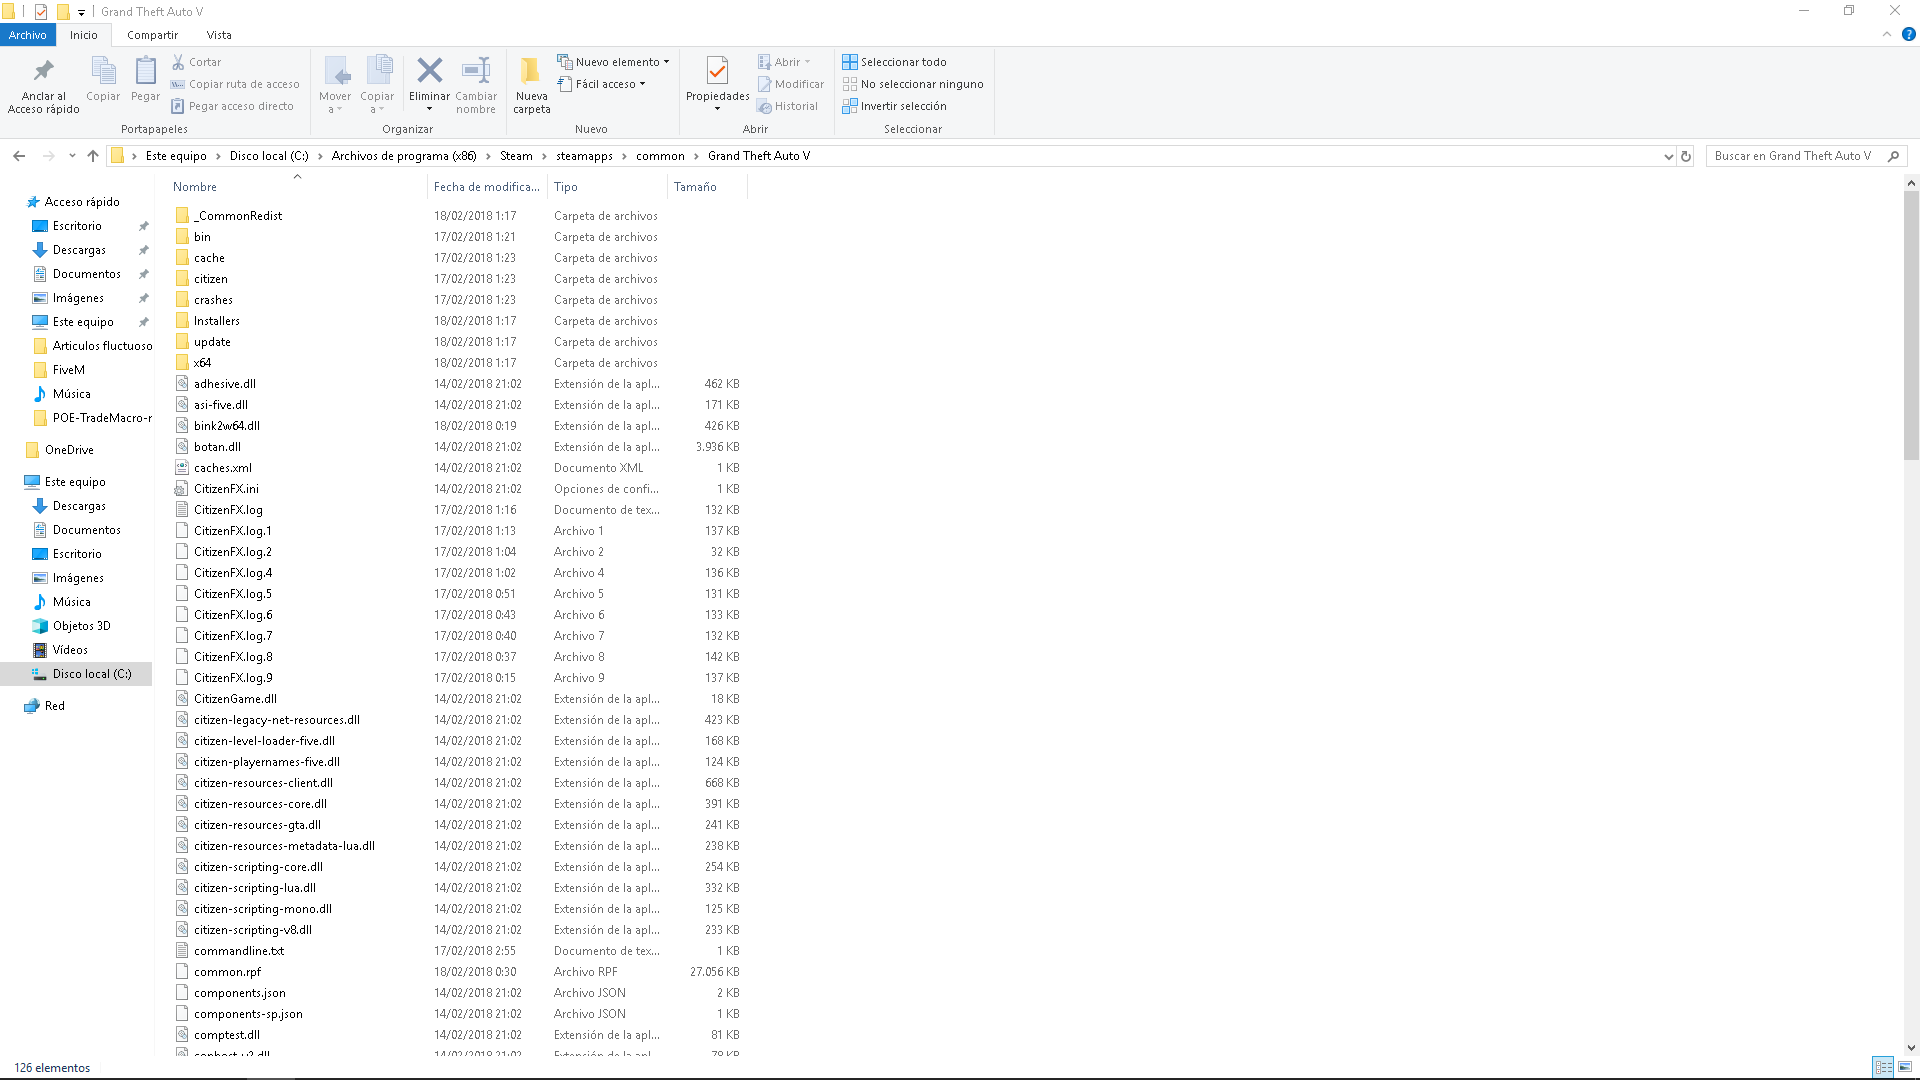Image resolution: width=1920 pixels, height=1080 pixels.
Task: Open the Vista ribbon tab
Action: tap(219, 35)
